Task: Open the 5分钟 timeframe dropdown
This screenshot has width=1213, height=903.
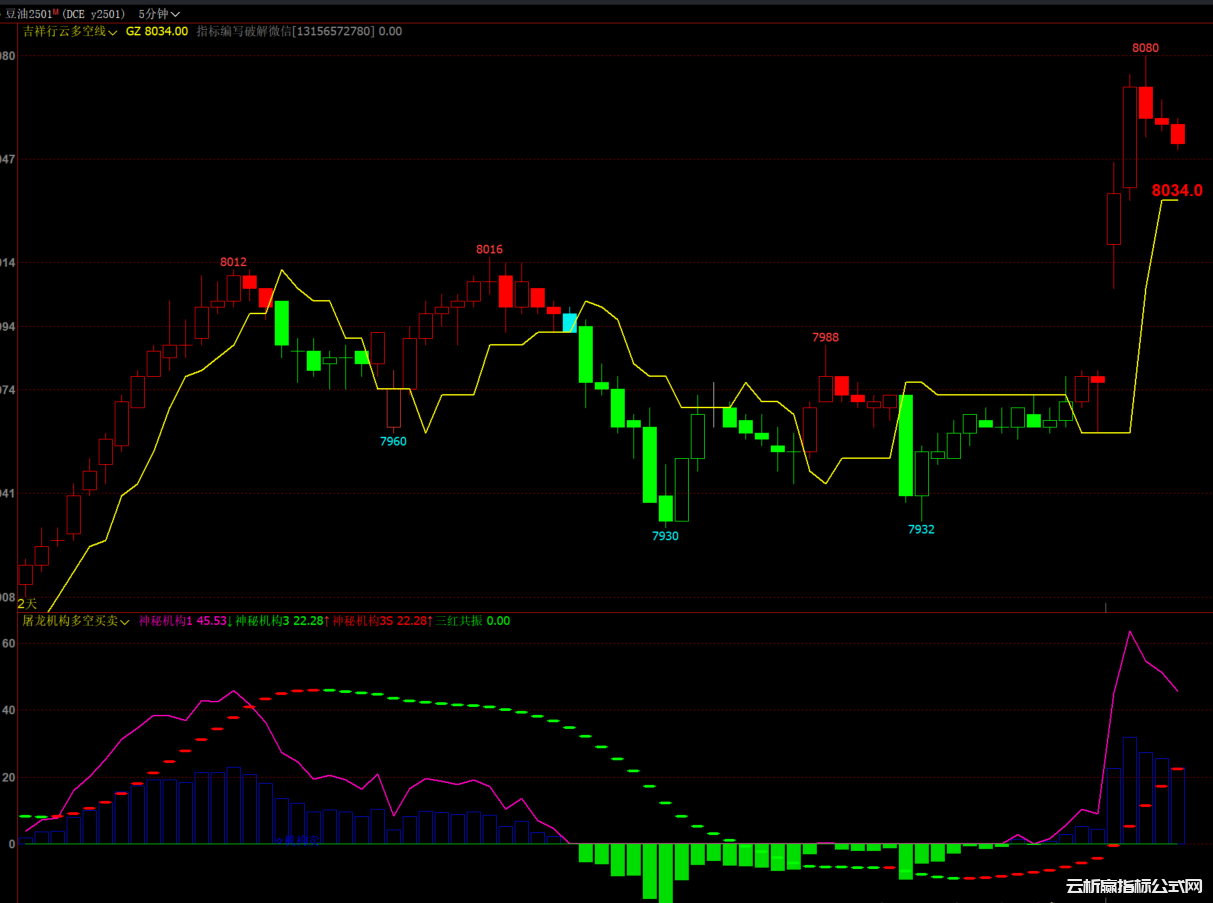Action: (160, 14)
